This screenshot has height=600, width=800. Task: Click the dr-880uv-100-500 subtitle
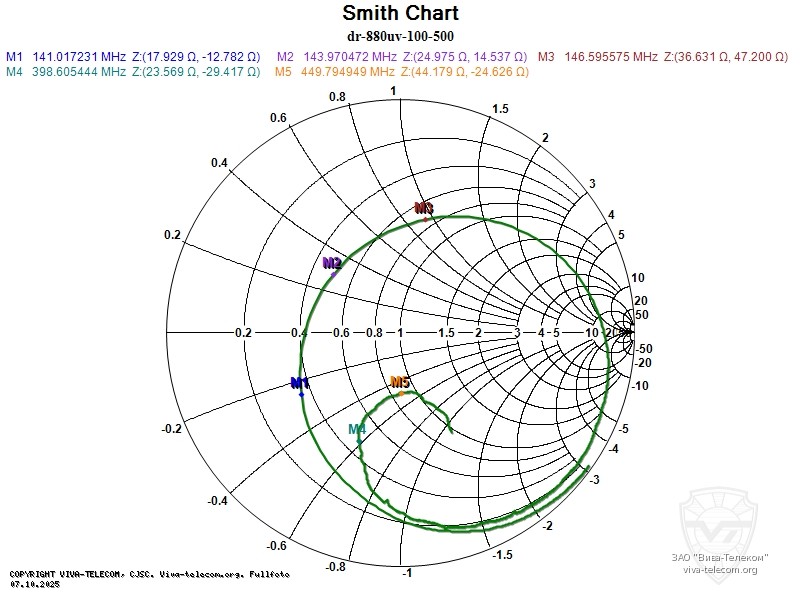pyautogui.click(x=400, y=37)
